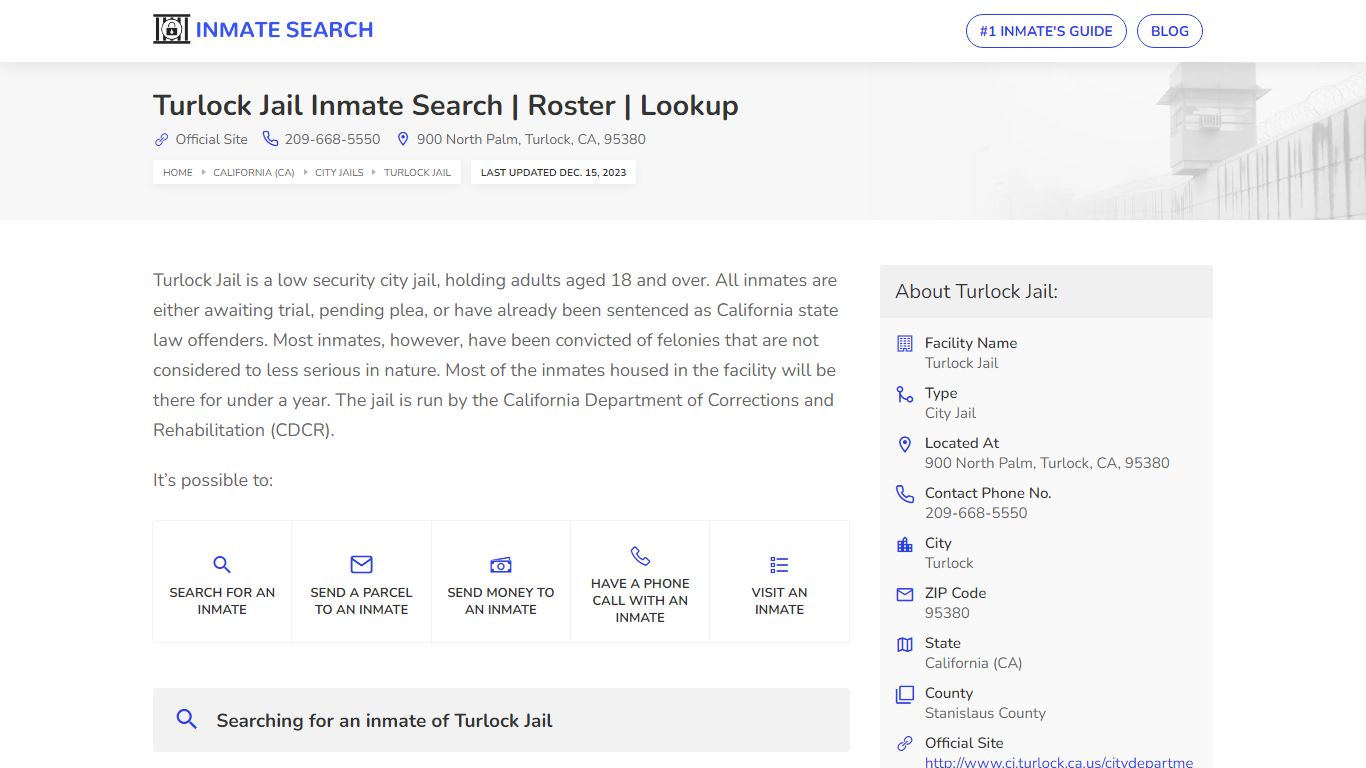Click the phone icon beside 209-668-5550 in header
Screen dimensions: 1366x768
(270, 139)
